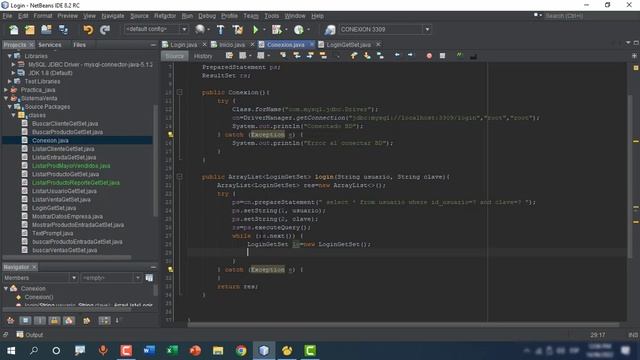
Task: Open the Refactor menu
Action: (x=165, y=16)
